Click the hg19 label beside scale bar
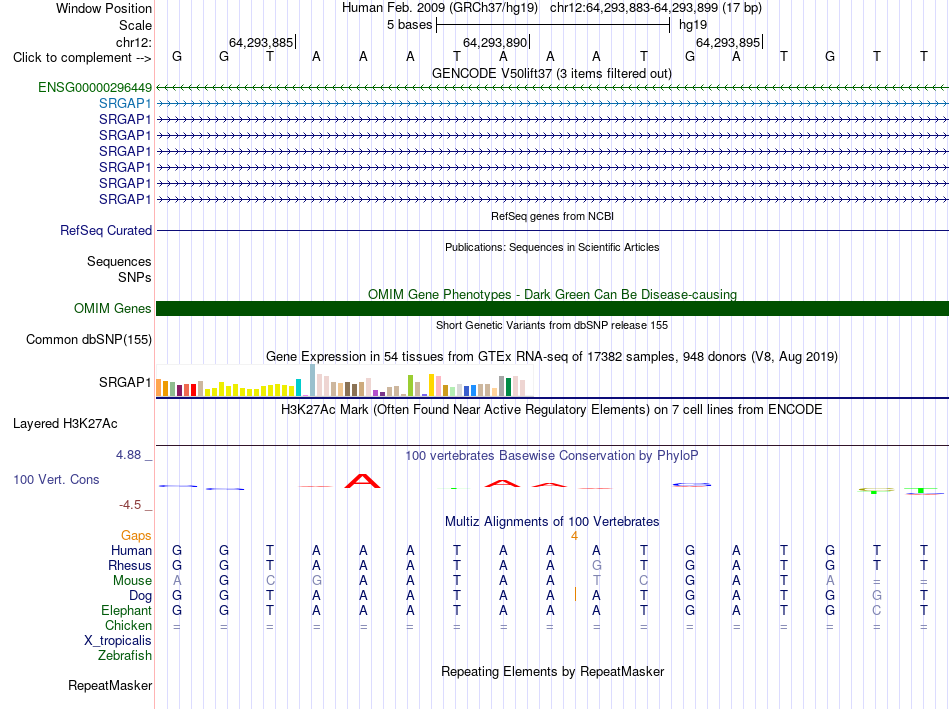Screen dimensions: 950x709 [693, 25]
